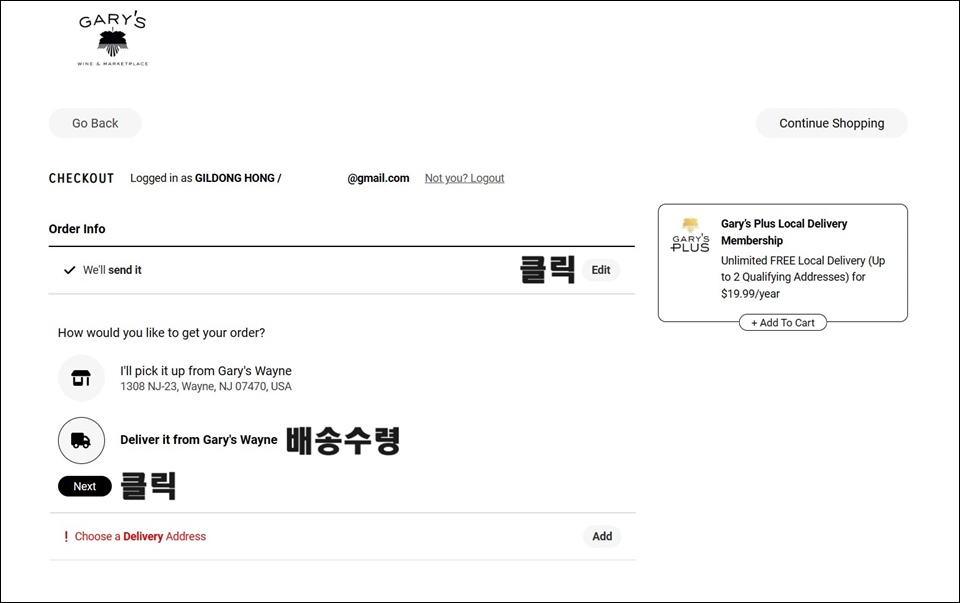The height and width of the screenshot is (603, 960).
Task: Add Gary's Plus membership to cart
Action: (782, 323)
